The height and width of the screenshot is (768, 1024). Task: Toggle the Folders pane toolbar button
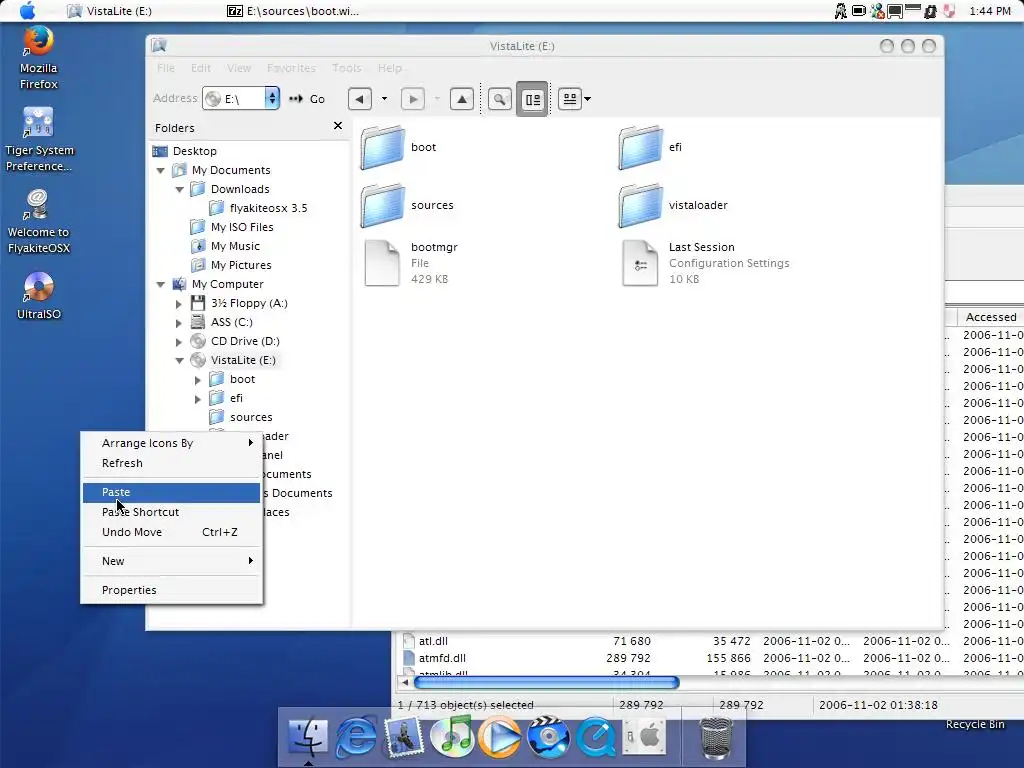(x=532, y=99)
